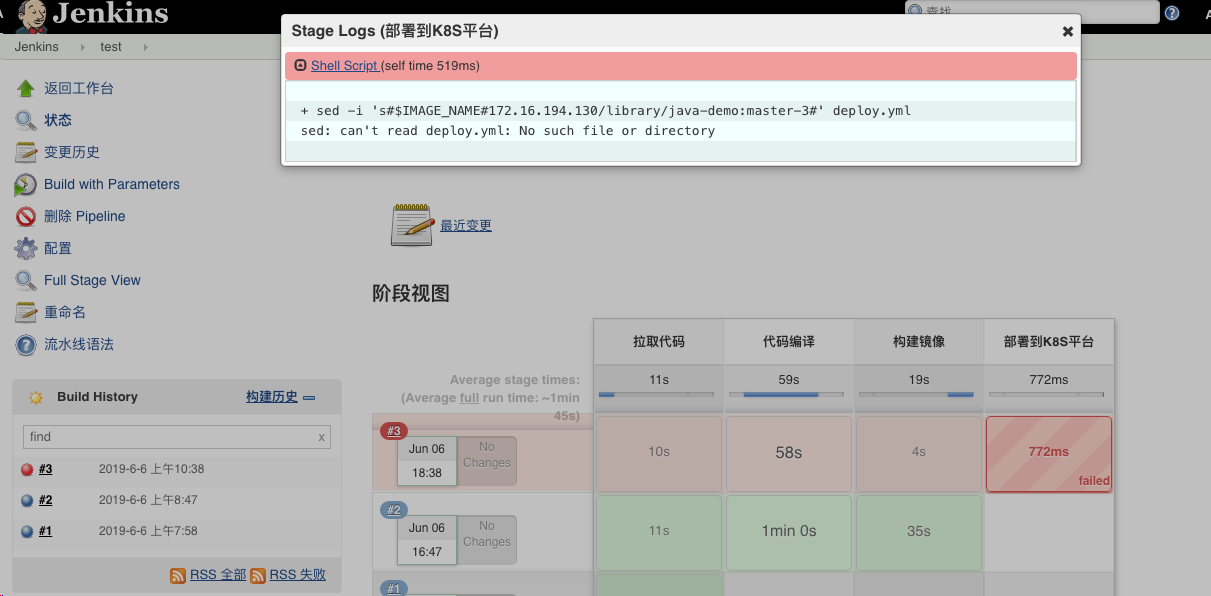Image resolution: width=1211 pixels, height=596 pixels.
Task: Click the Build with Parameters clock icon
Action: [27, 184]
